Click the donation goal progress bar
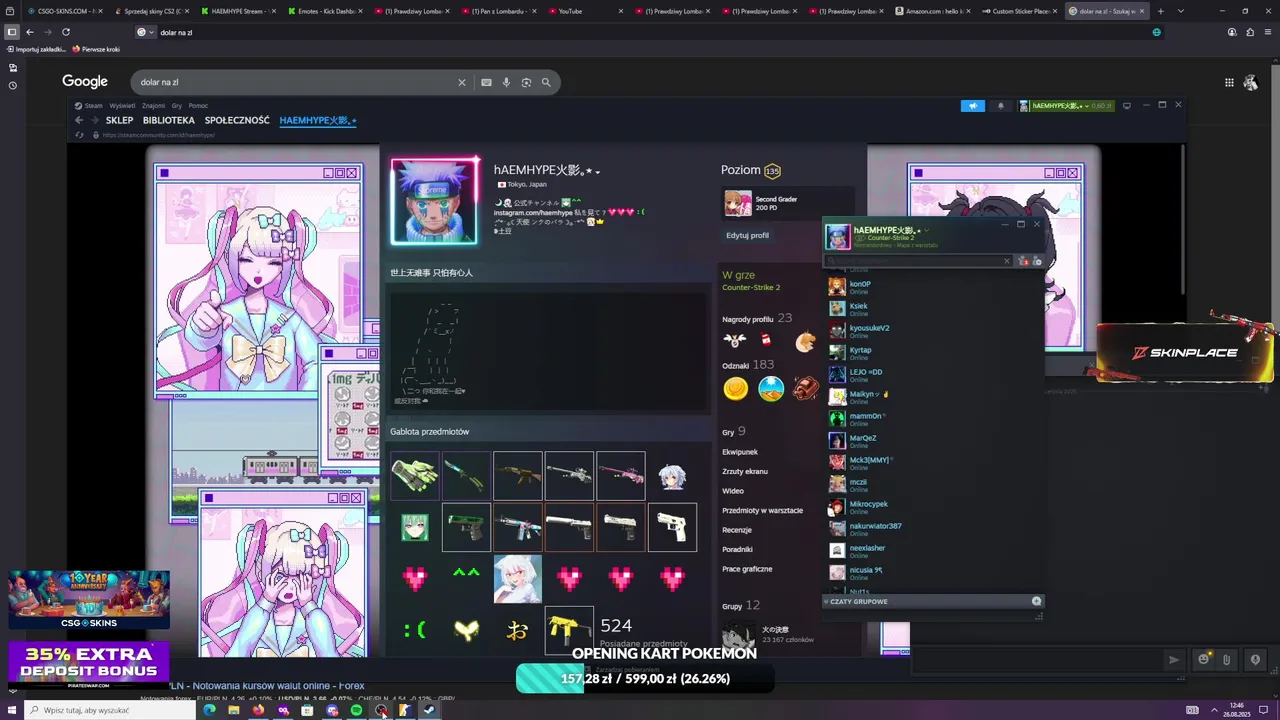Image resolution: width=1280 pixels, height=720 pixels. (x=645, y=678)
